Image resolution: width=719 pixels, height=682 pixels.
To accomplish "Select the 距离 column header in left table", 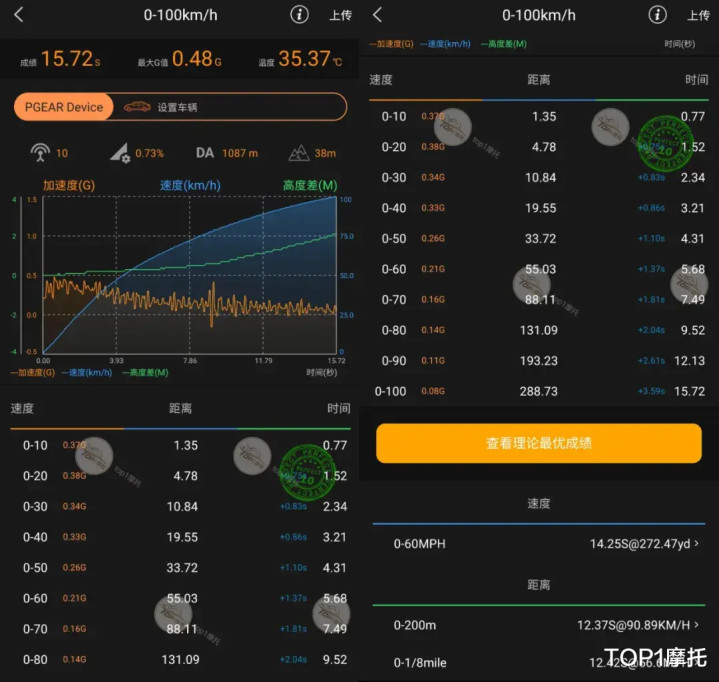I will click(x=181, y=408).
